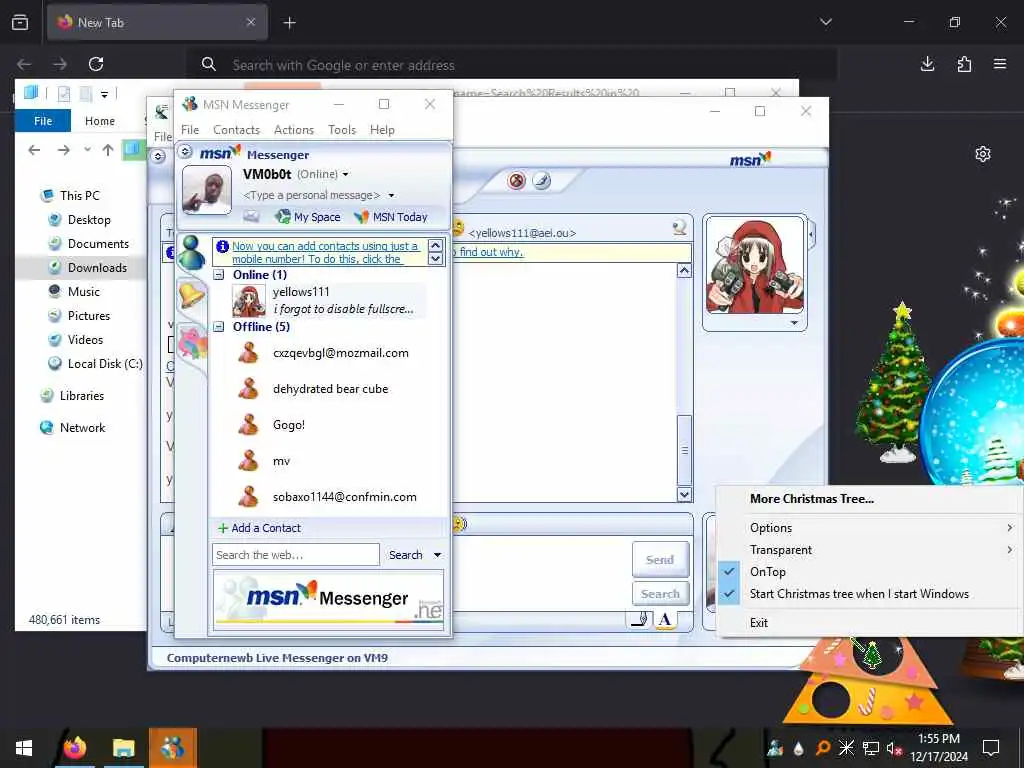Click yellows111's anime display picture

tap(755, 265)
